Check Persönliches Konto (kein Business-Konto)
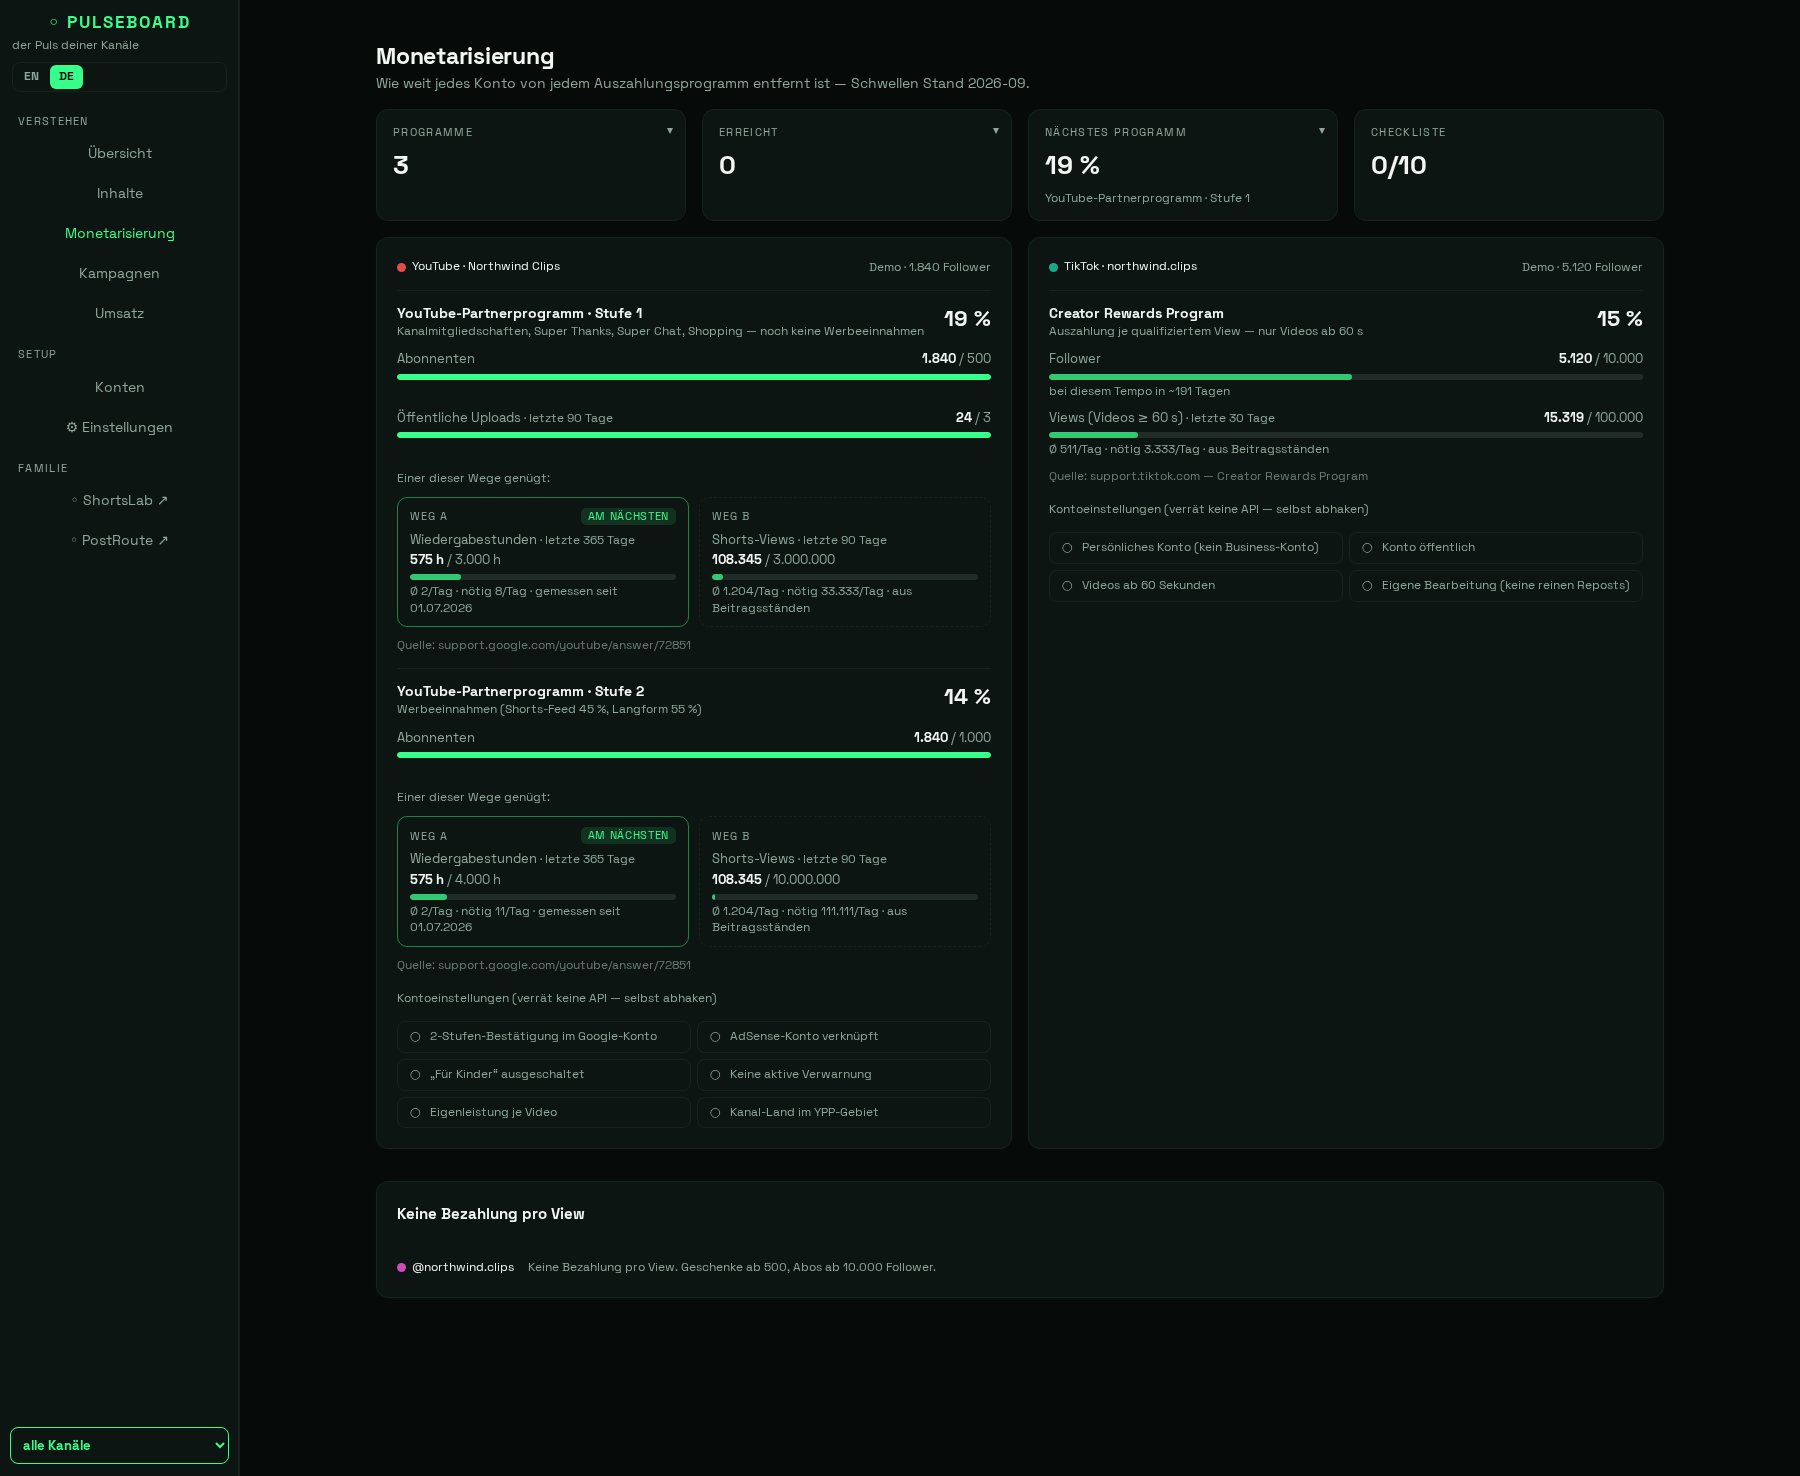Image resolution: width=1800 pixels, height=1476 pixels. (1195, 547)
